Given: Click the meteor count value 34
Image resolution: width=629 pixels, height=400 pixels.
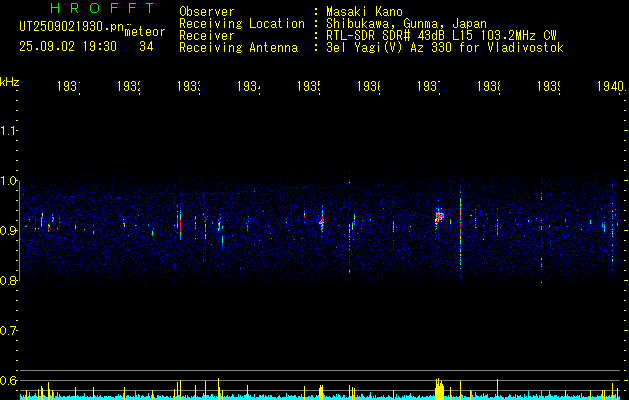Looking at the screenshot, I should [x=146, y=47].
